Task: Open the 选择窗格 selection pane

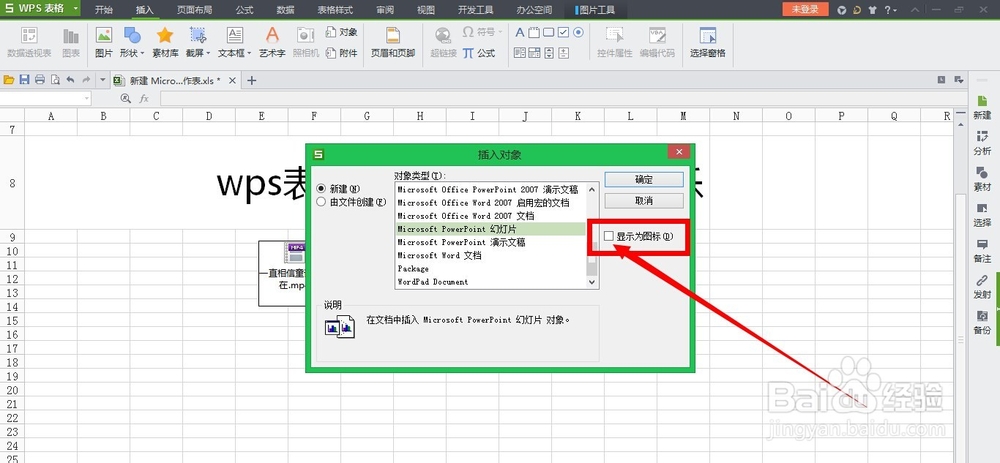Action: (x=707, y=43)
